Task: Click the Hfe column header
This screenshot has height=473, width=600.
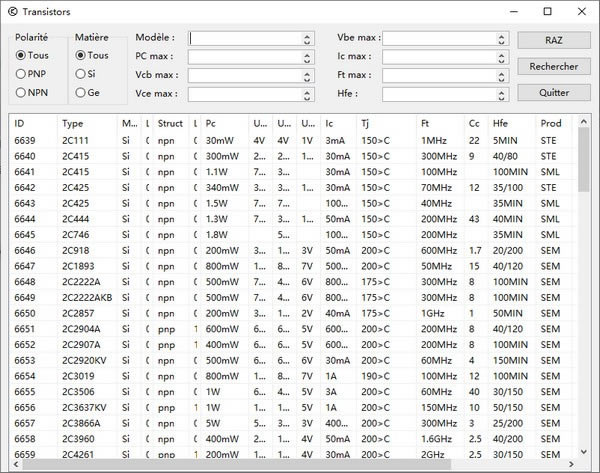Action: pyautogui.click(x=511, y=123)
